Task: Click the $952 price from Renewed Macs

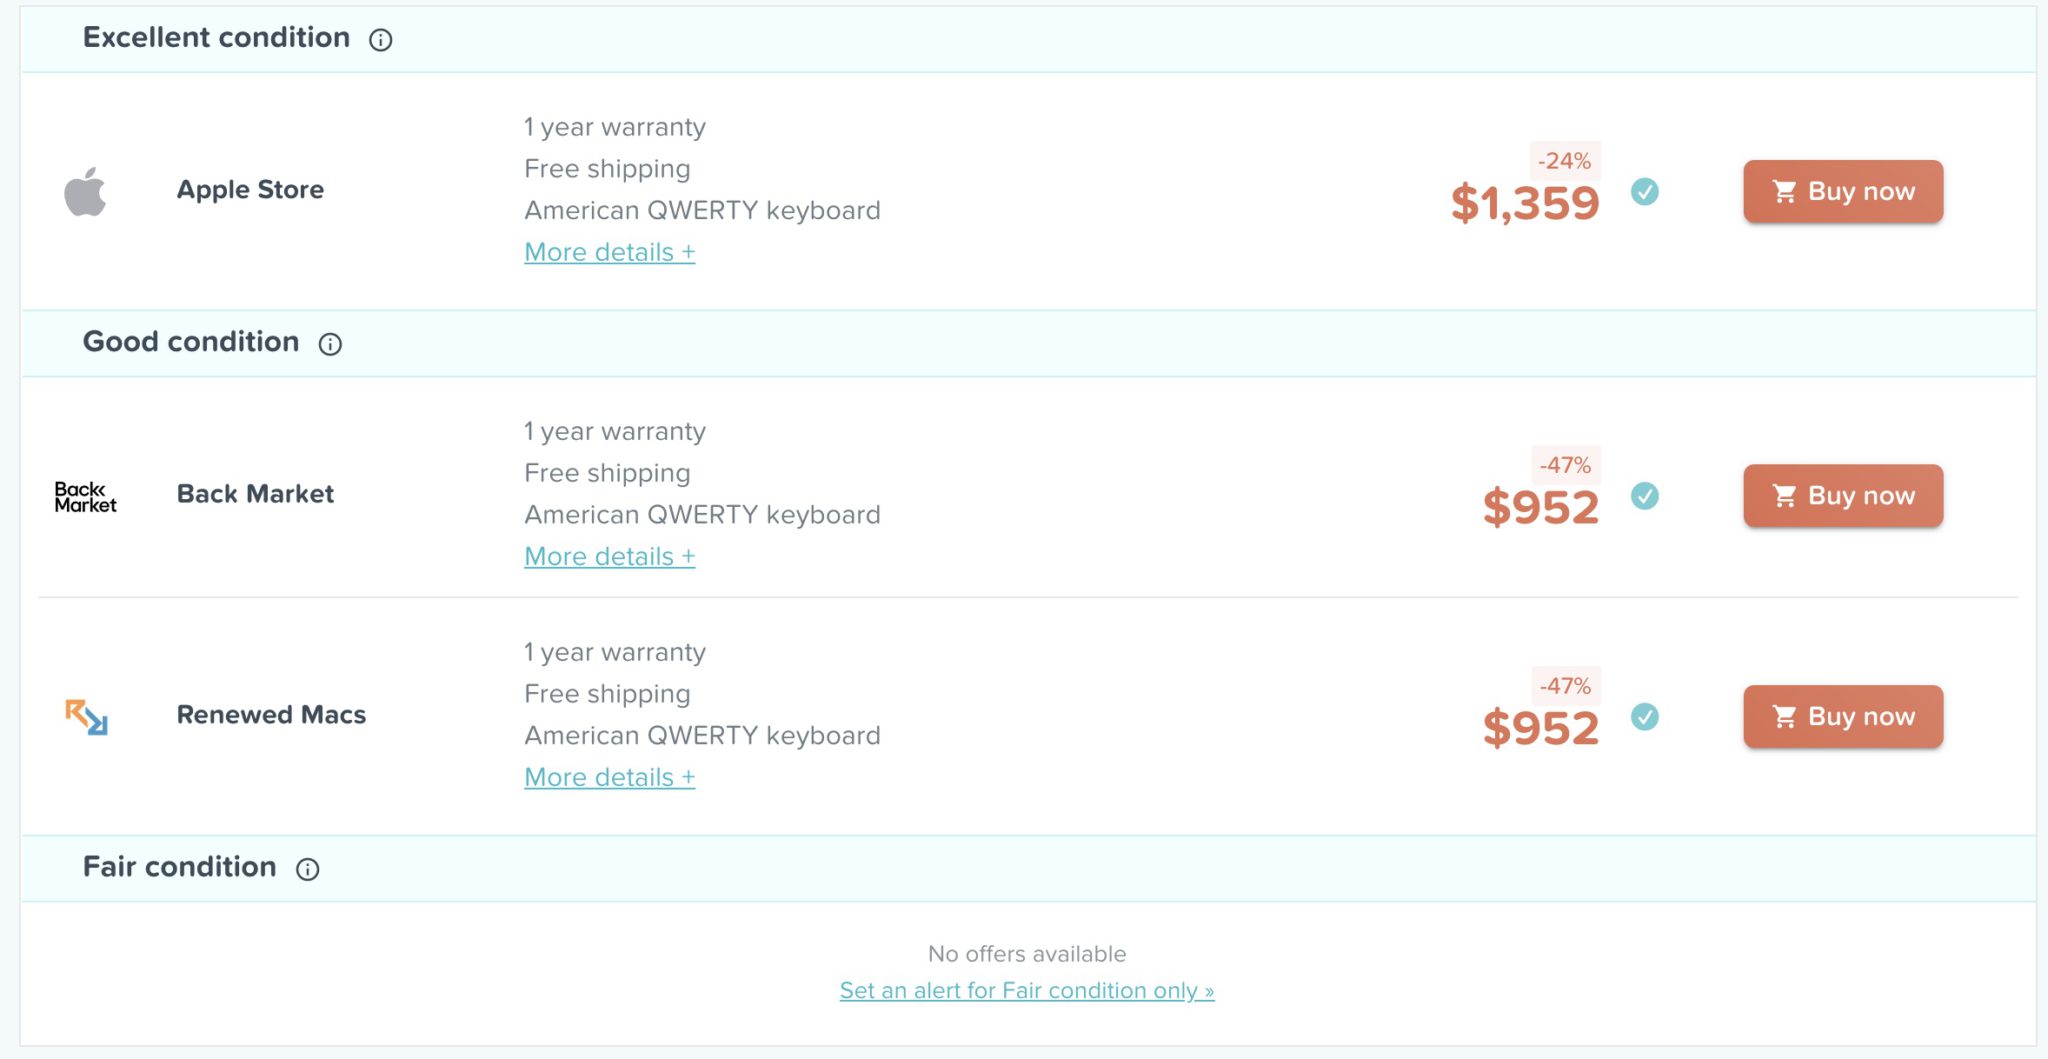Action: click(1543, 725)
